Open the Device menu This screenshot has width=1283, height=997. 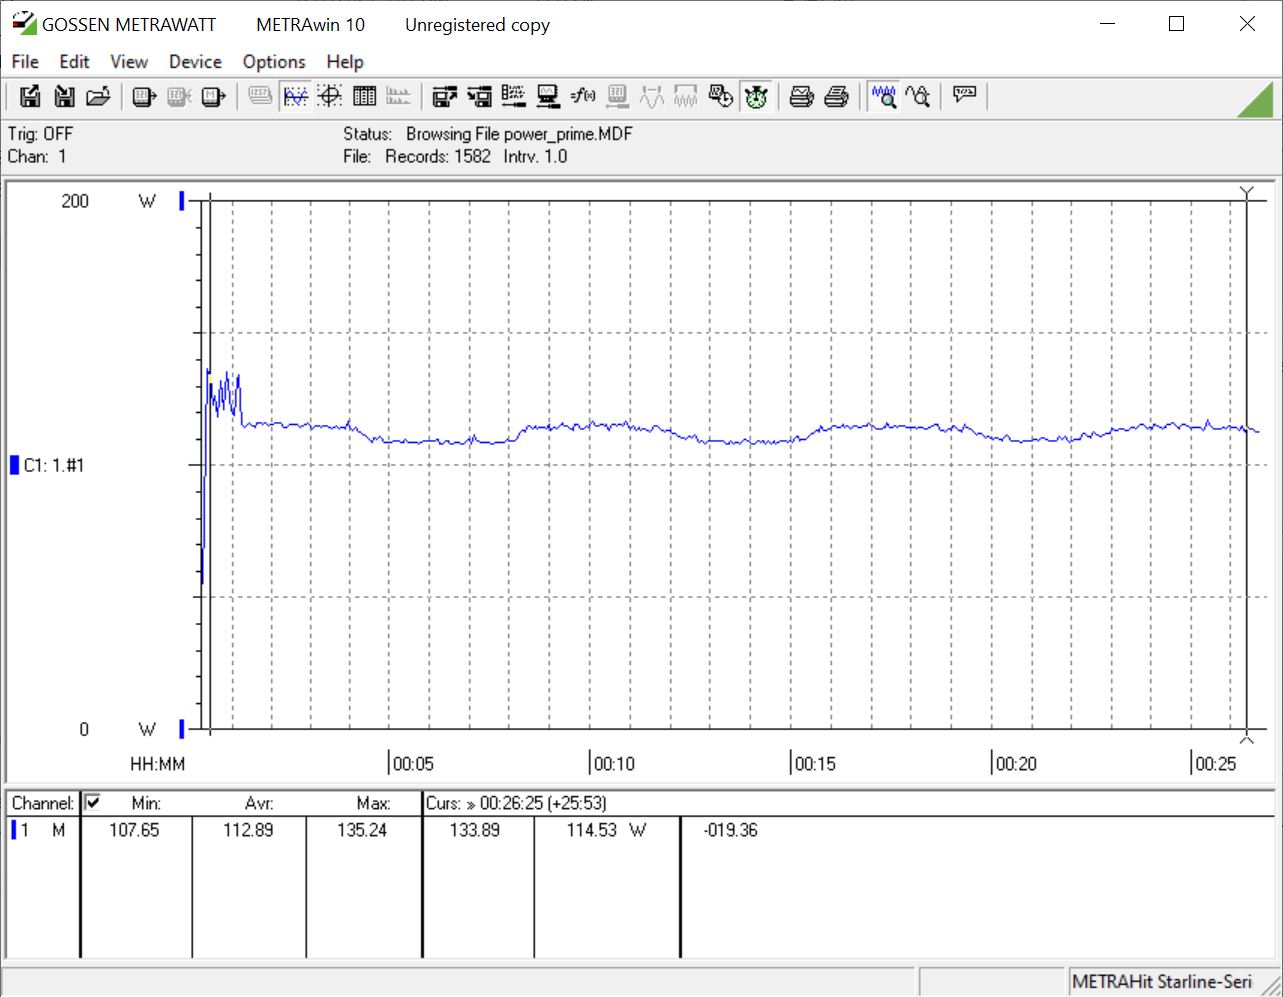click(195, 62)
